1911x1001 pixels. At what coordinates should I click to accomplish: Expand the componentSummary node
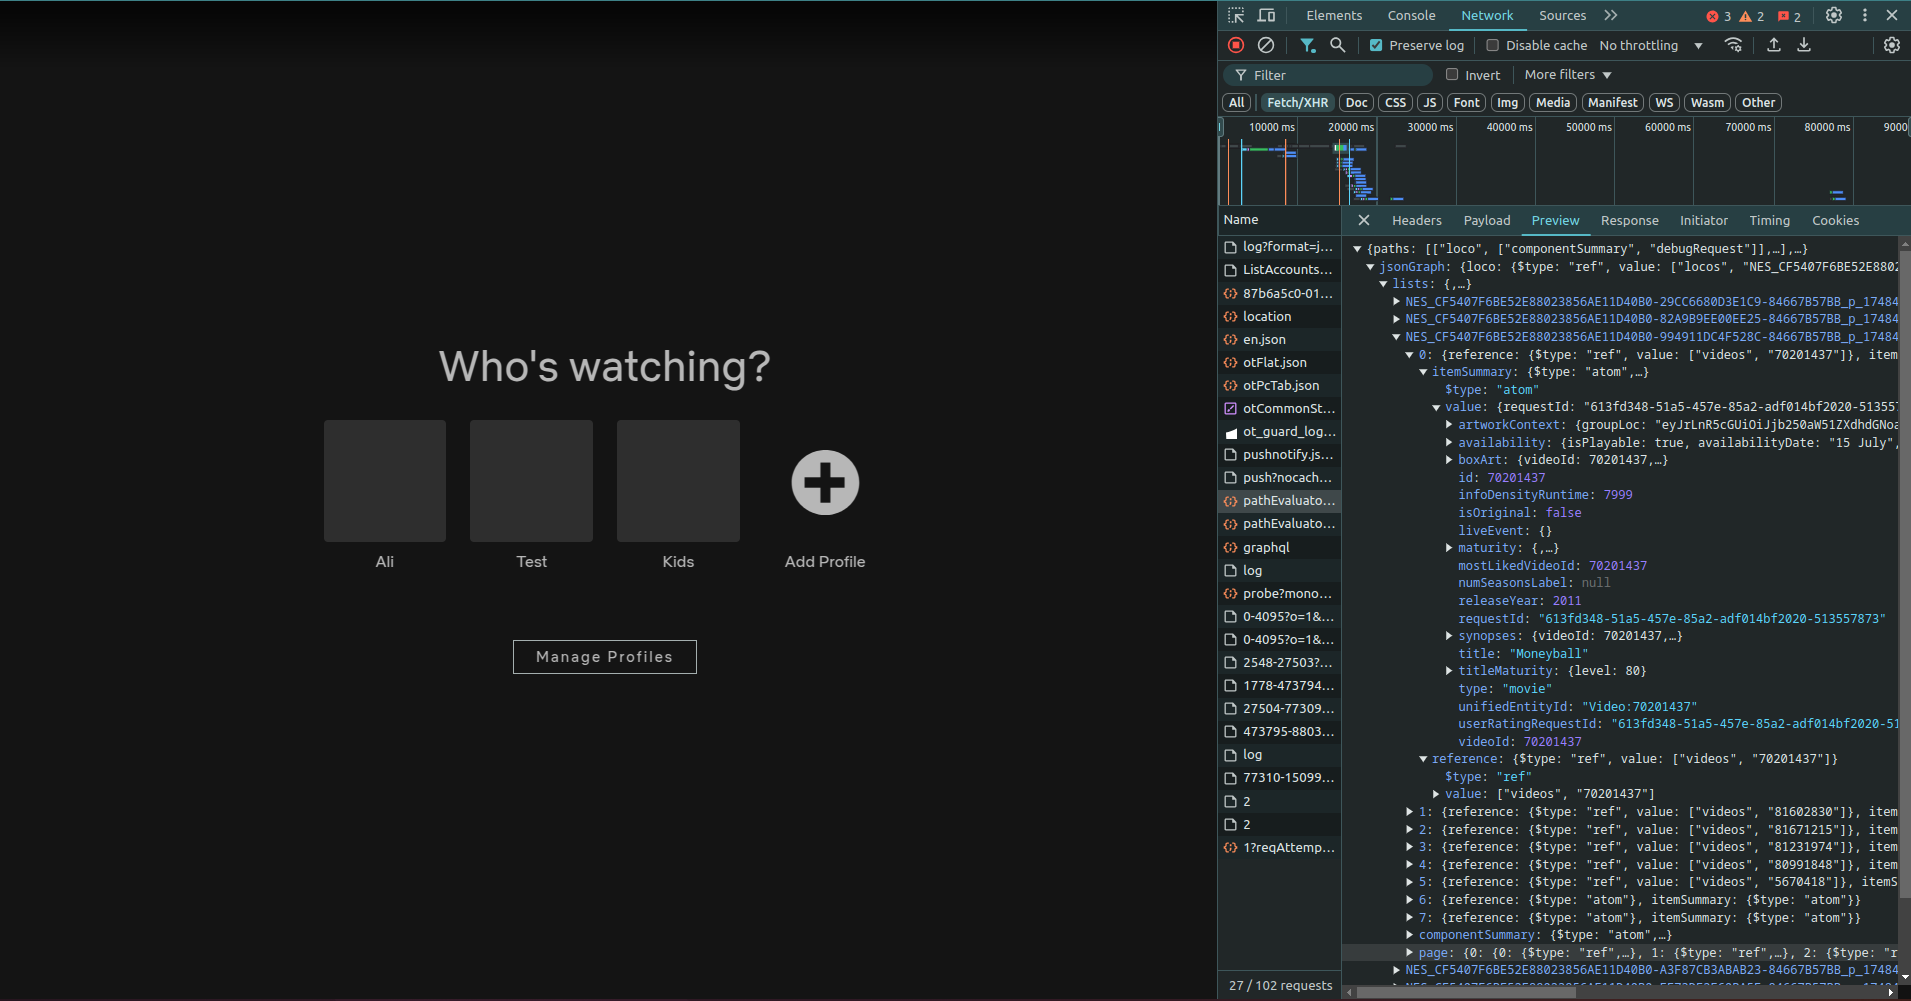[x=1410, y=935]
